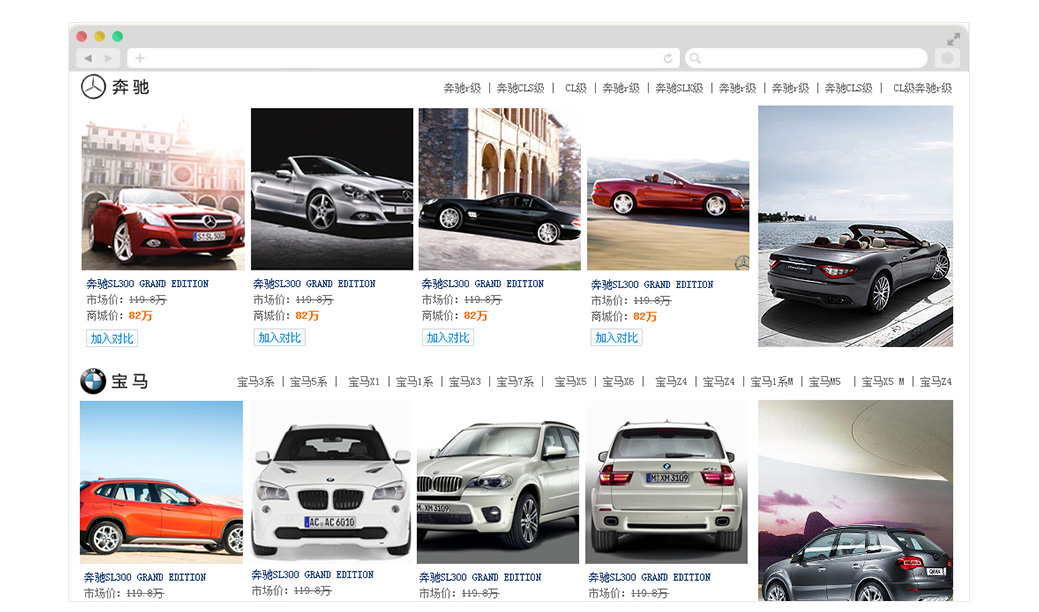1039x612 pixels.
Task: Open title link under black Mercedes coupe
Action: coord(482,283)
